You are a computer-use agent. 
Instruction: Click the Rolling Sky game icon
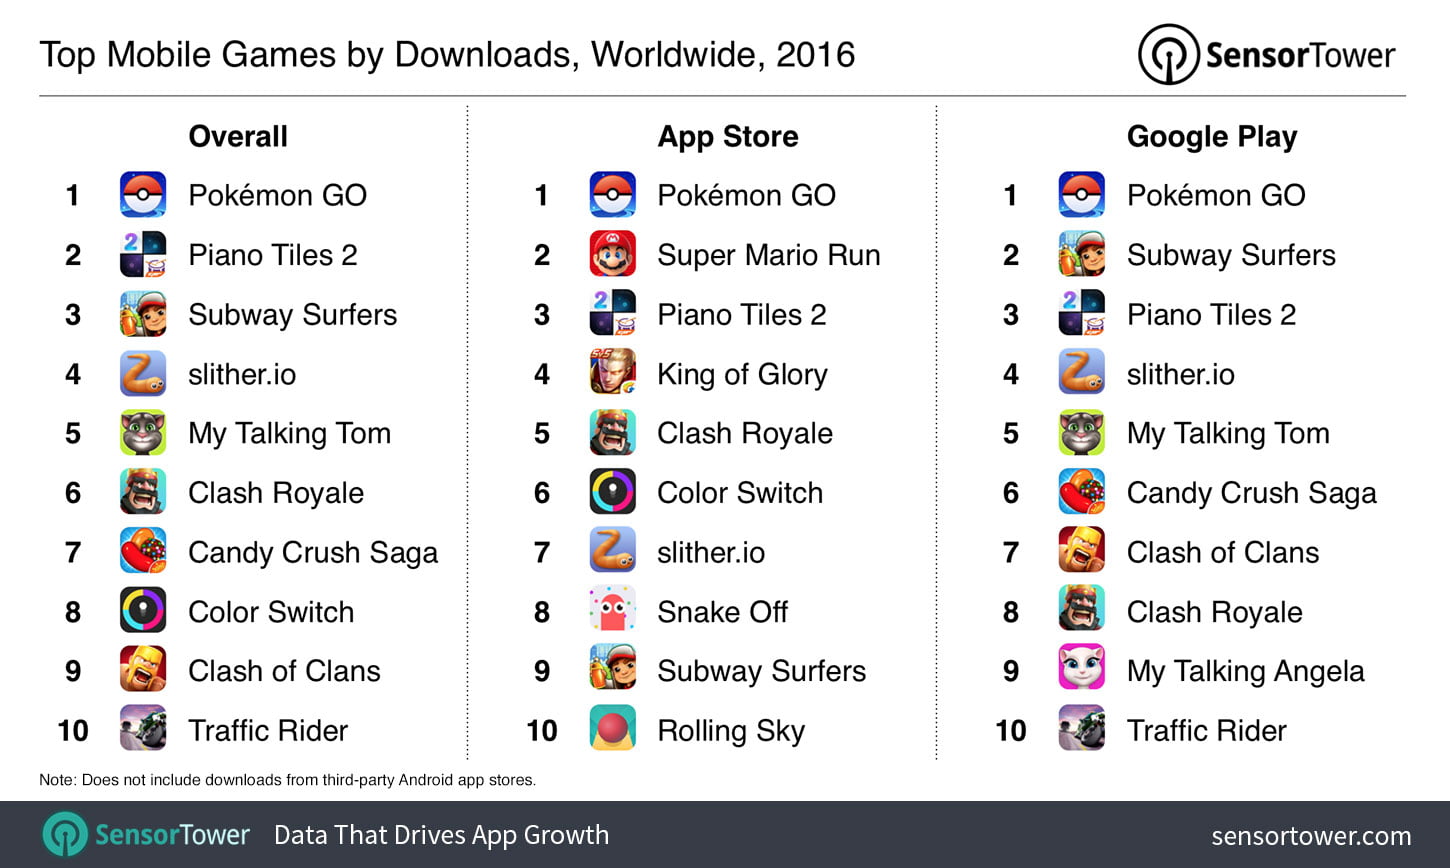[612, 729]
